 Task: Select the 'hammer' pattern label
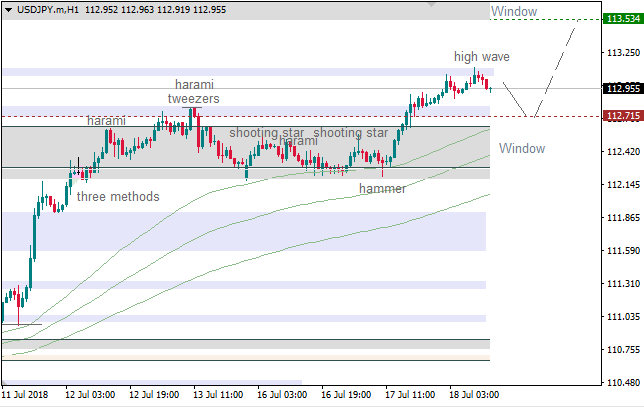coord(382,188)
